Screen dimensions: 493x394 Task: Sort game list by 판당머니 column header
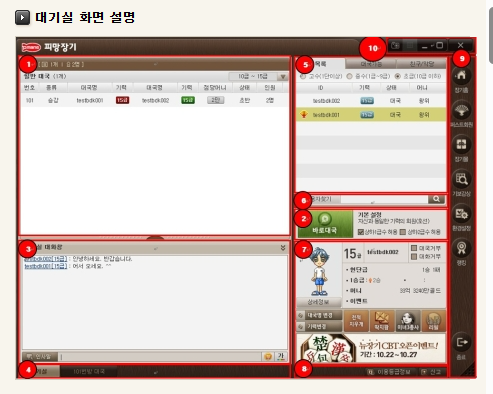(215, 87)
